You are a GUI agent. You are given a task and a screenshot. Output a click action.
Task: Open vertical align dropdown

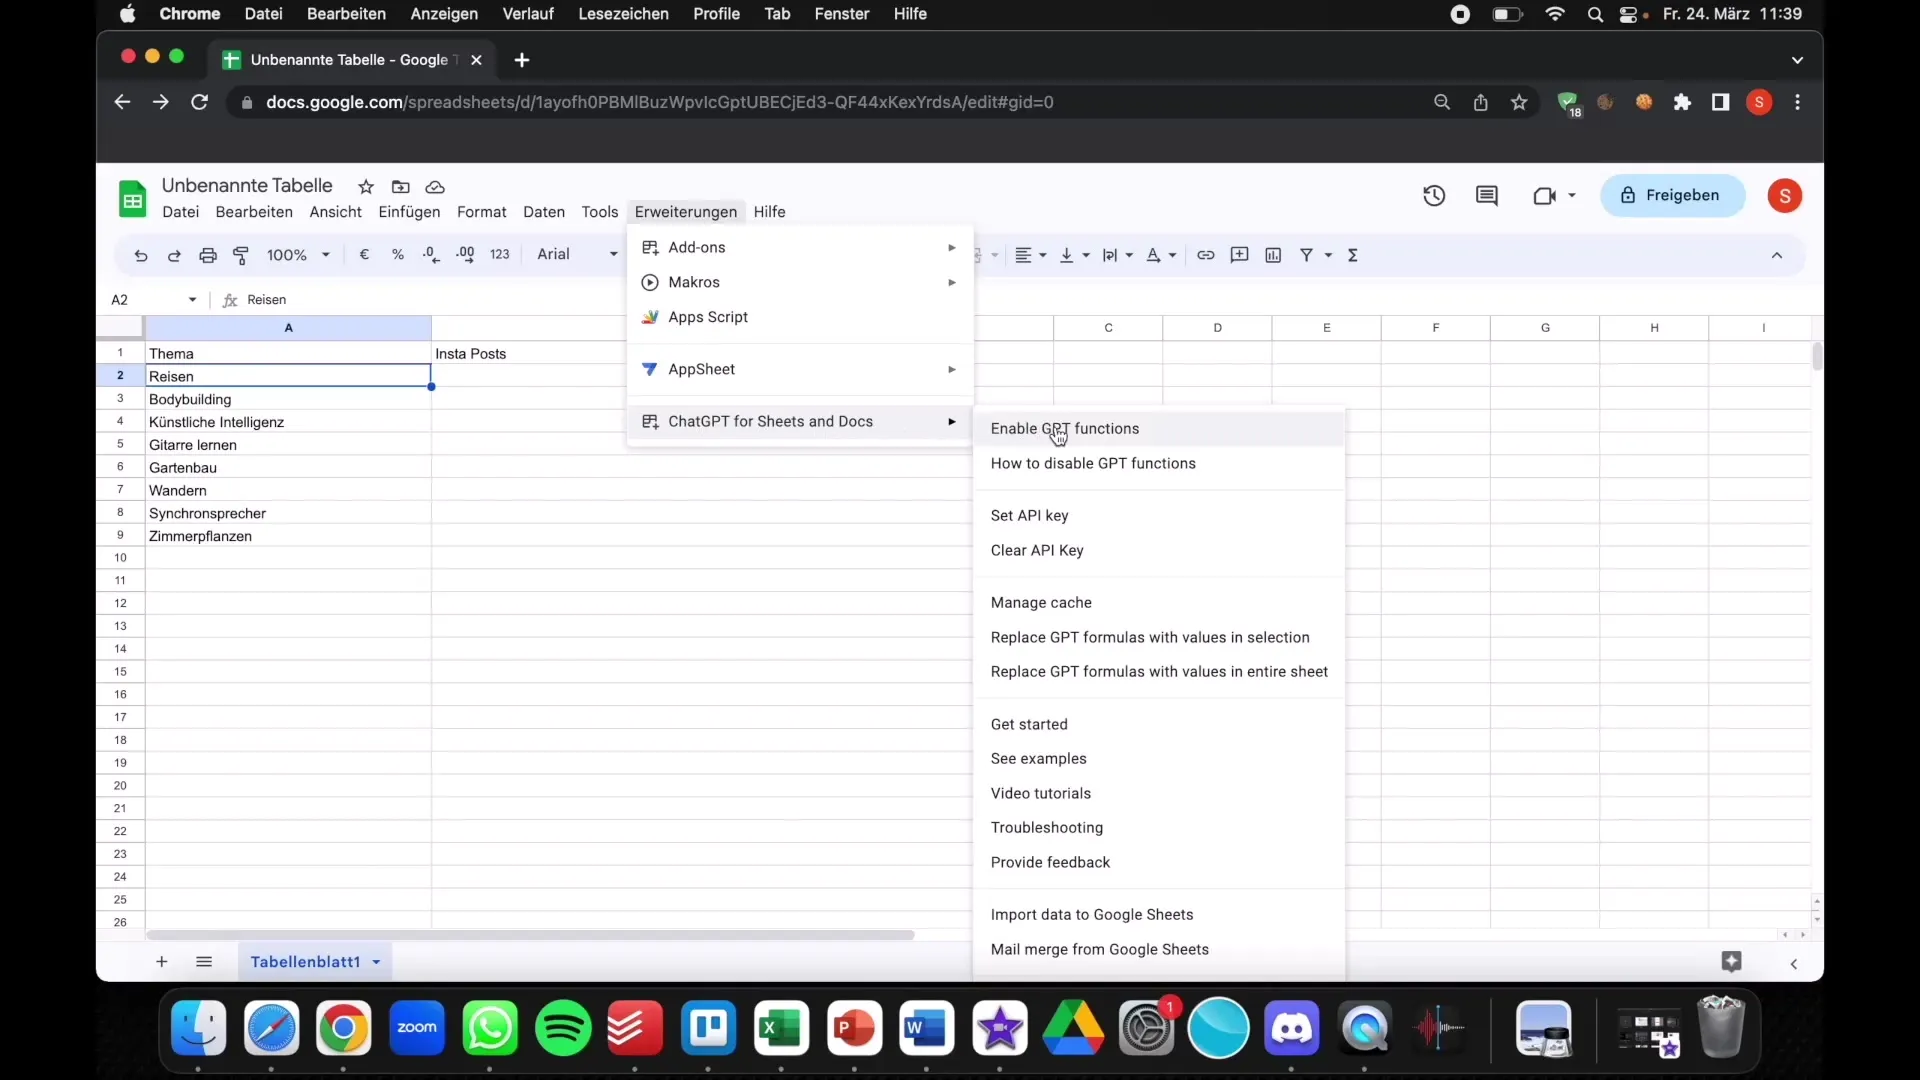(x=1075, y=255)
